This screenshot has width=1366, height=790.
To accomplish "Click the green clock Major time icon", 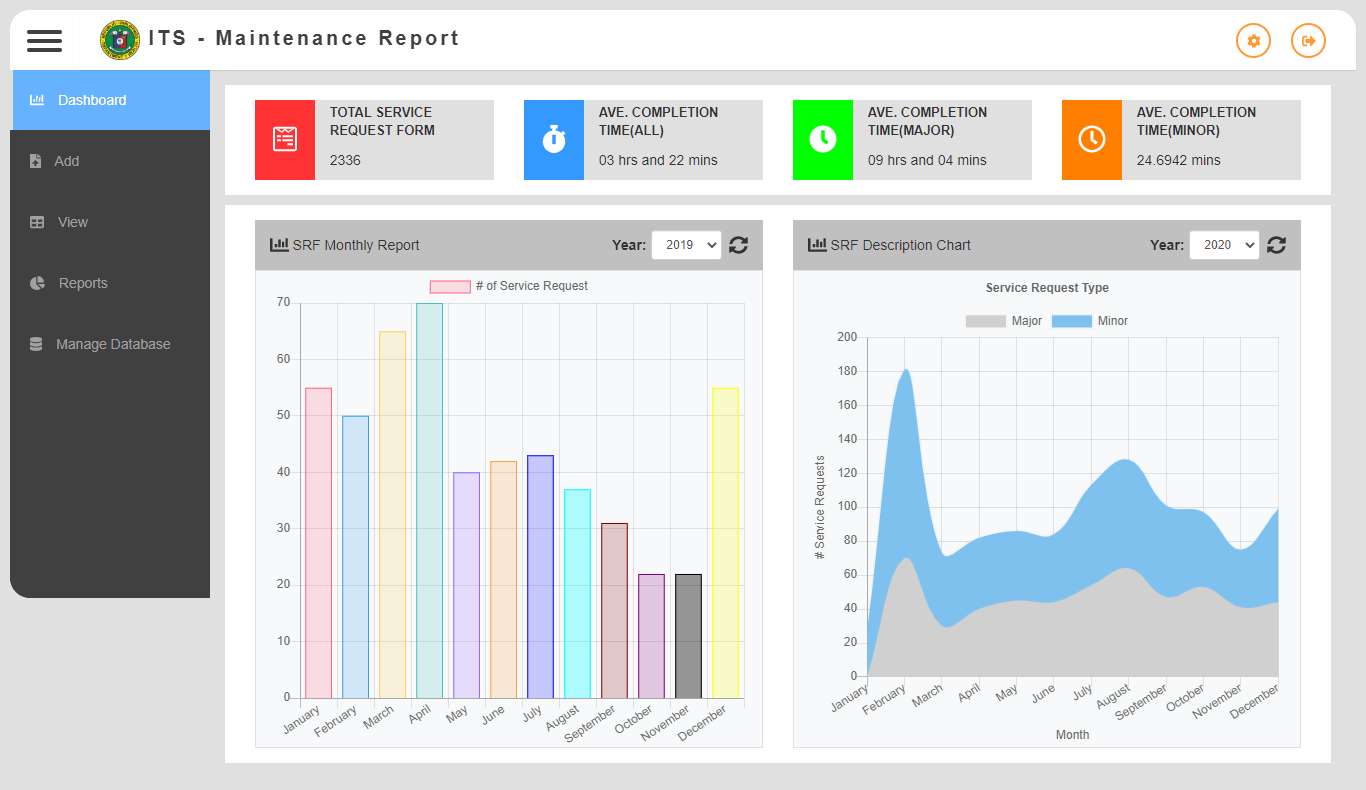I will [x=823, y=140].
